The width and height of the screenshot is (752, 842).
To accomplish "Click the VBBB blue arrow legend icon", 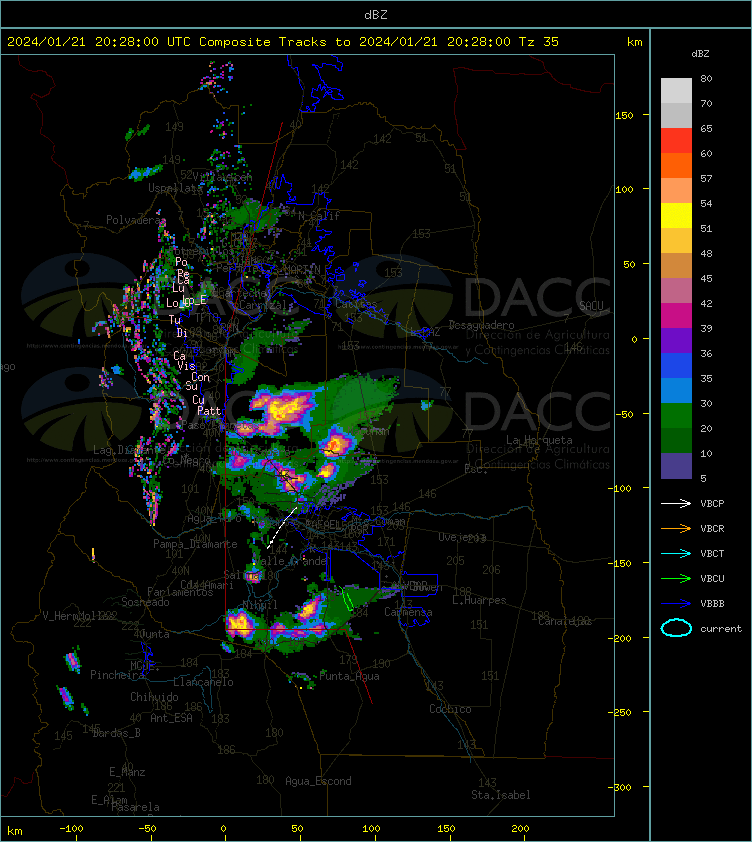I will click(676, 604).
